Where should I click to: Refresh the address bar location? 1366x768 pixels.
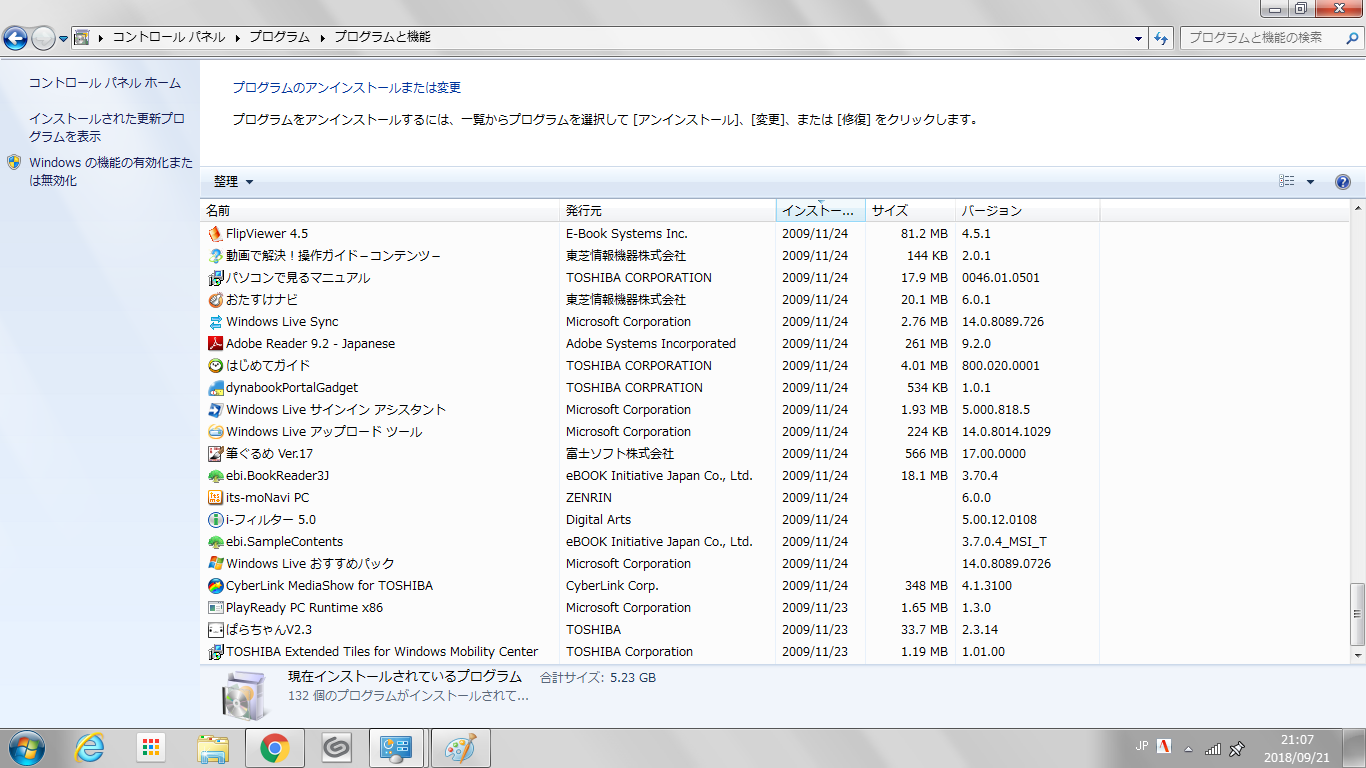1161,38
